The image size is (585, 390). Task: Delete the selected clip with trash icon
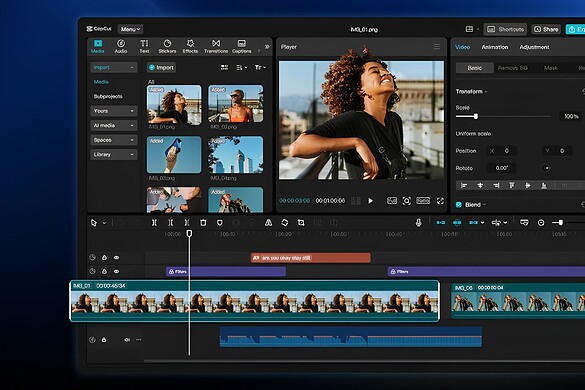[203, 223]
